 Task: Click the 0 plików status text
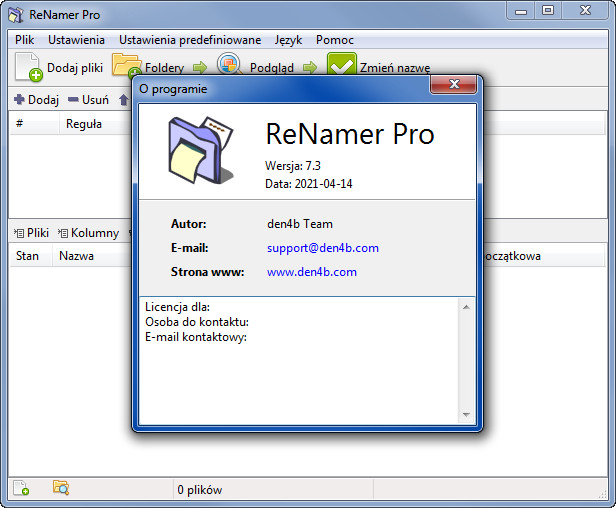(x=200, y=490)
